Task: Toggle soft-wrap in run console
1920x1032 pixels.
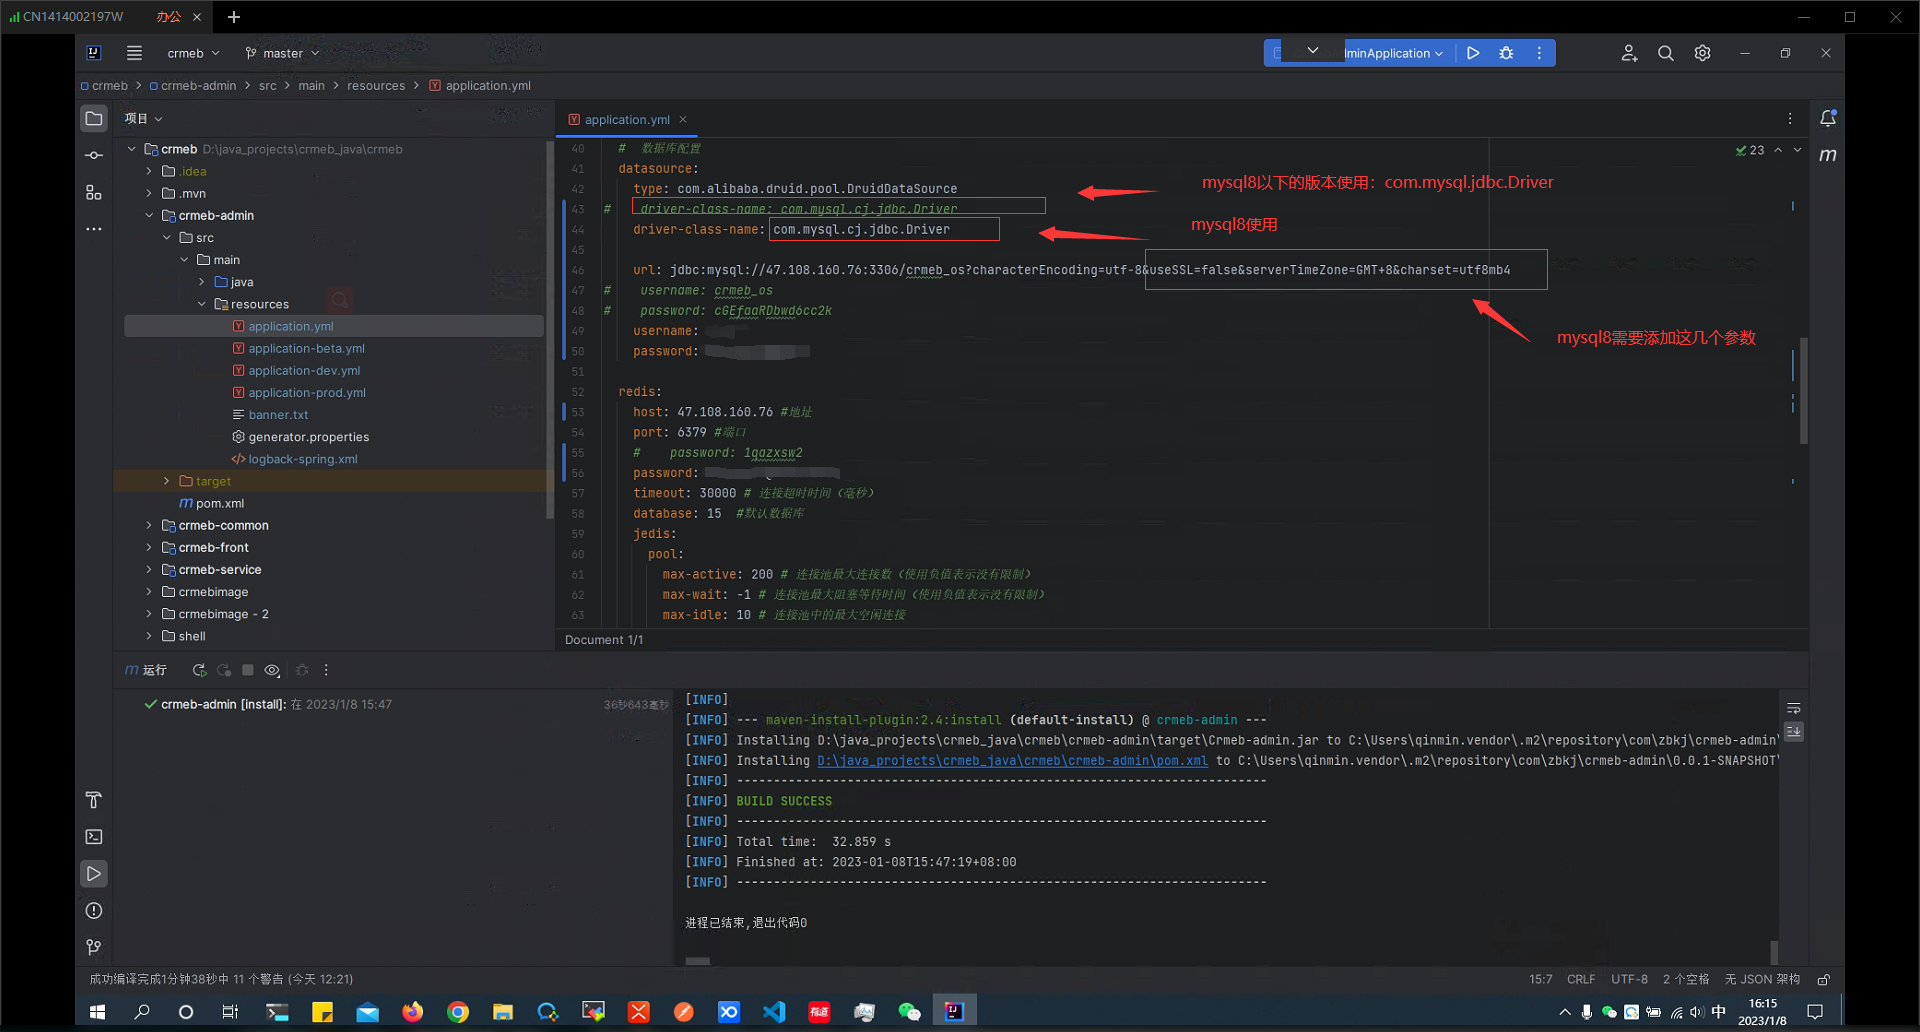Action: [1794, 708]
